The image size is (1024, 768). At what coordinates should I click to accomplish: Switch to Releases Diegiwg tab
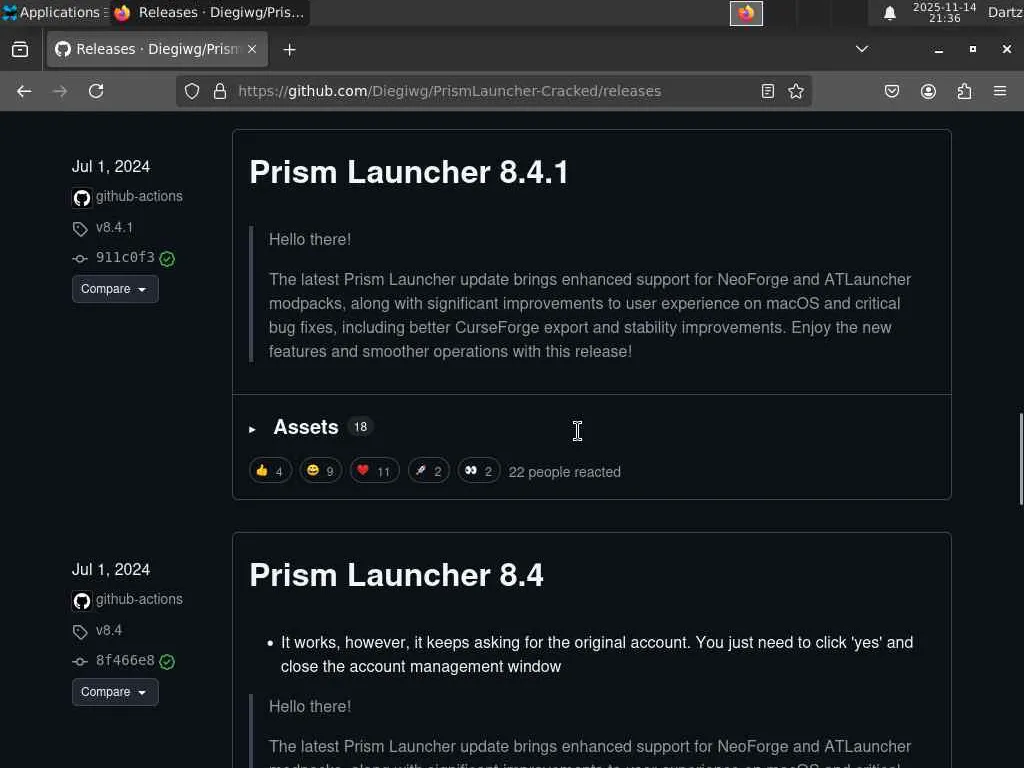pyautogui.click(x=157, y=50)
